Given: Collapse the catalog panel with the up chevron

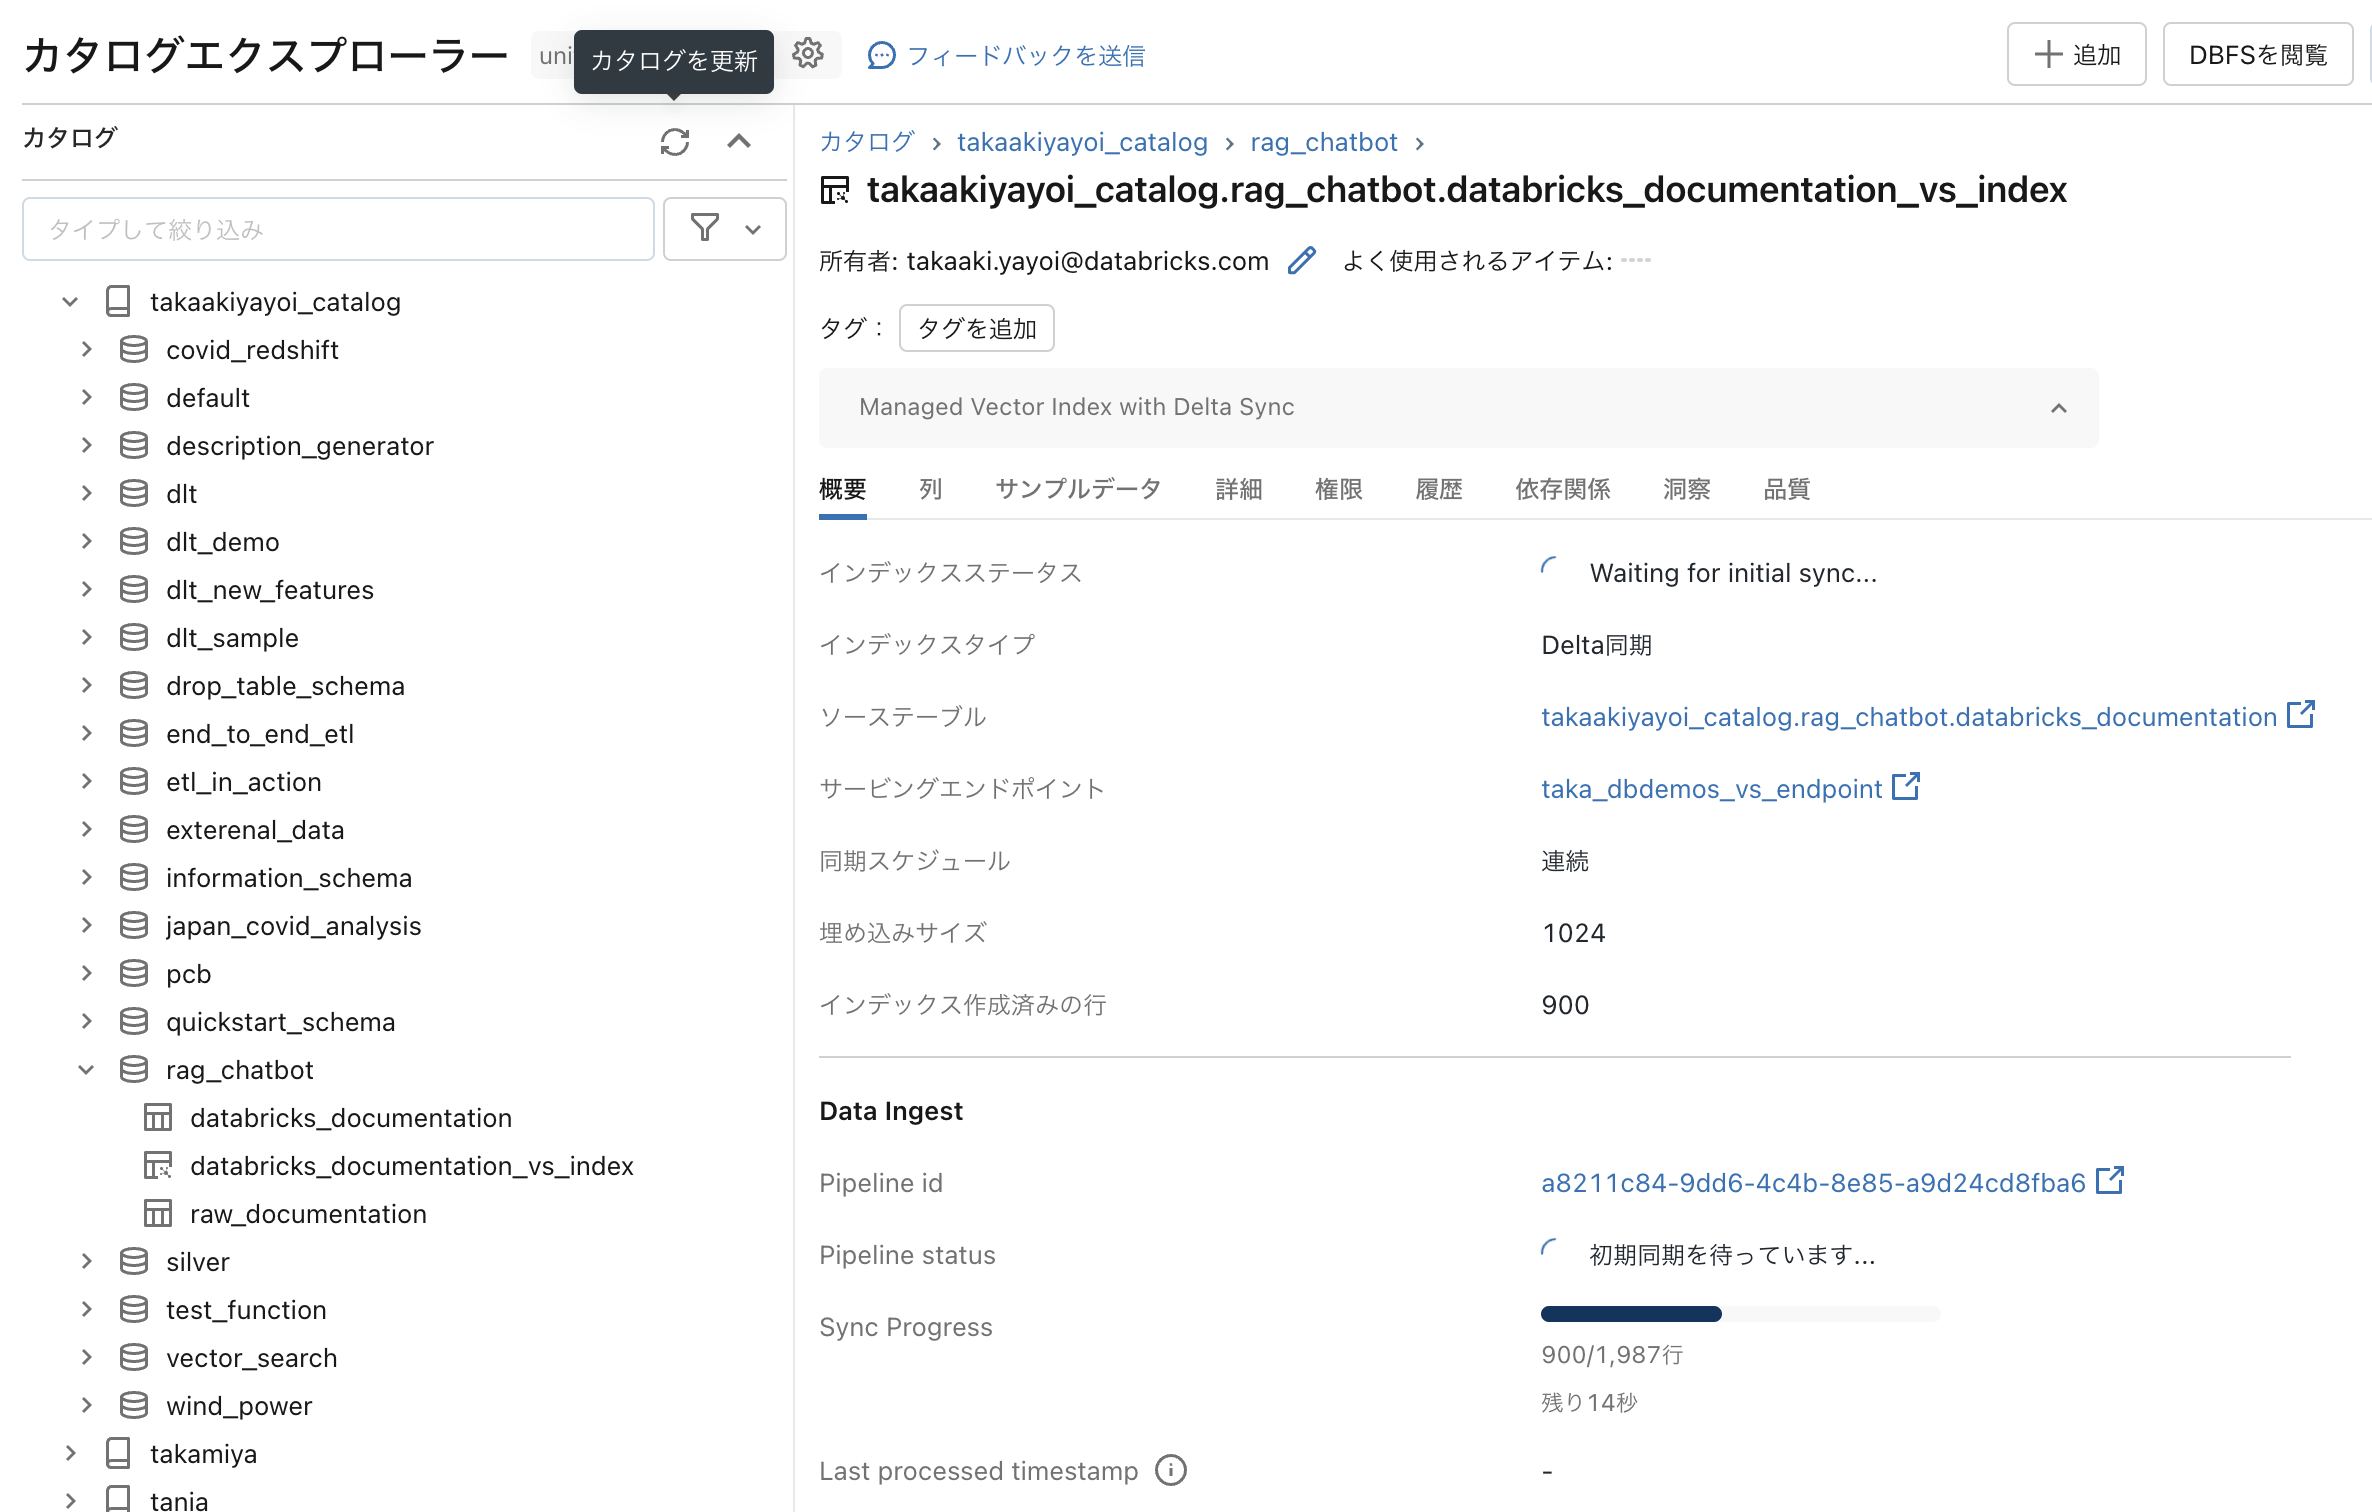Looking at the screenshot, I should coord(739,142).
